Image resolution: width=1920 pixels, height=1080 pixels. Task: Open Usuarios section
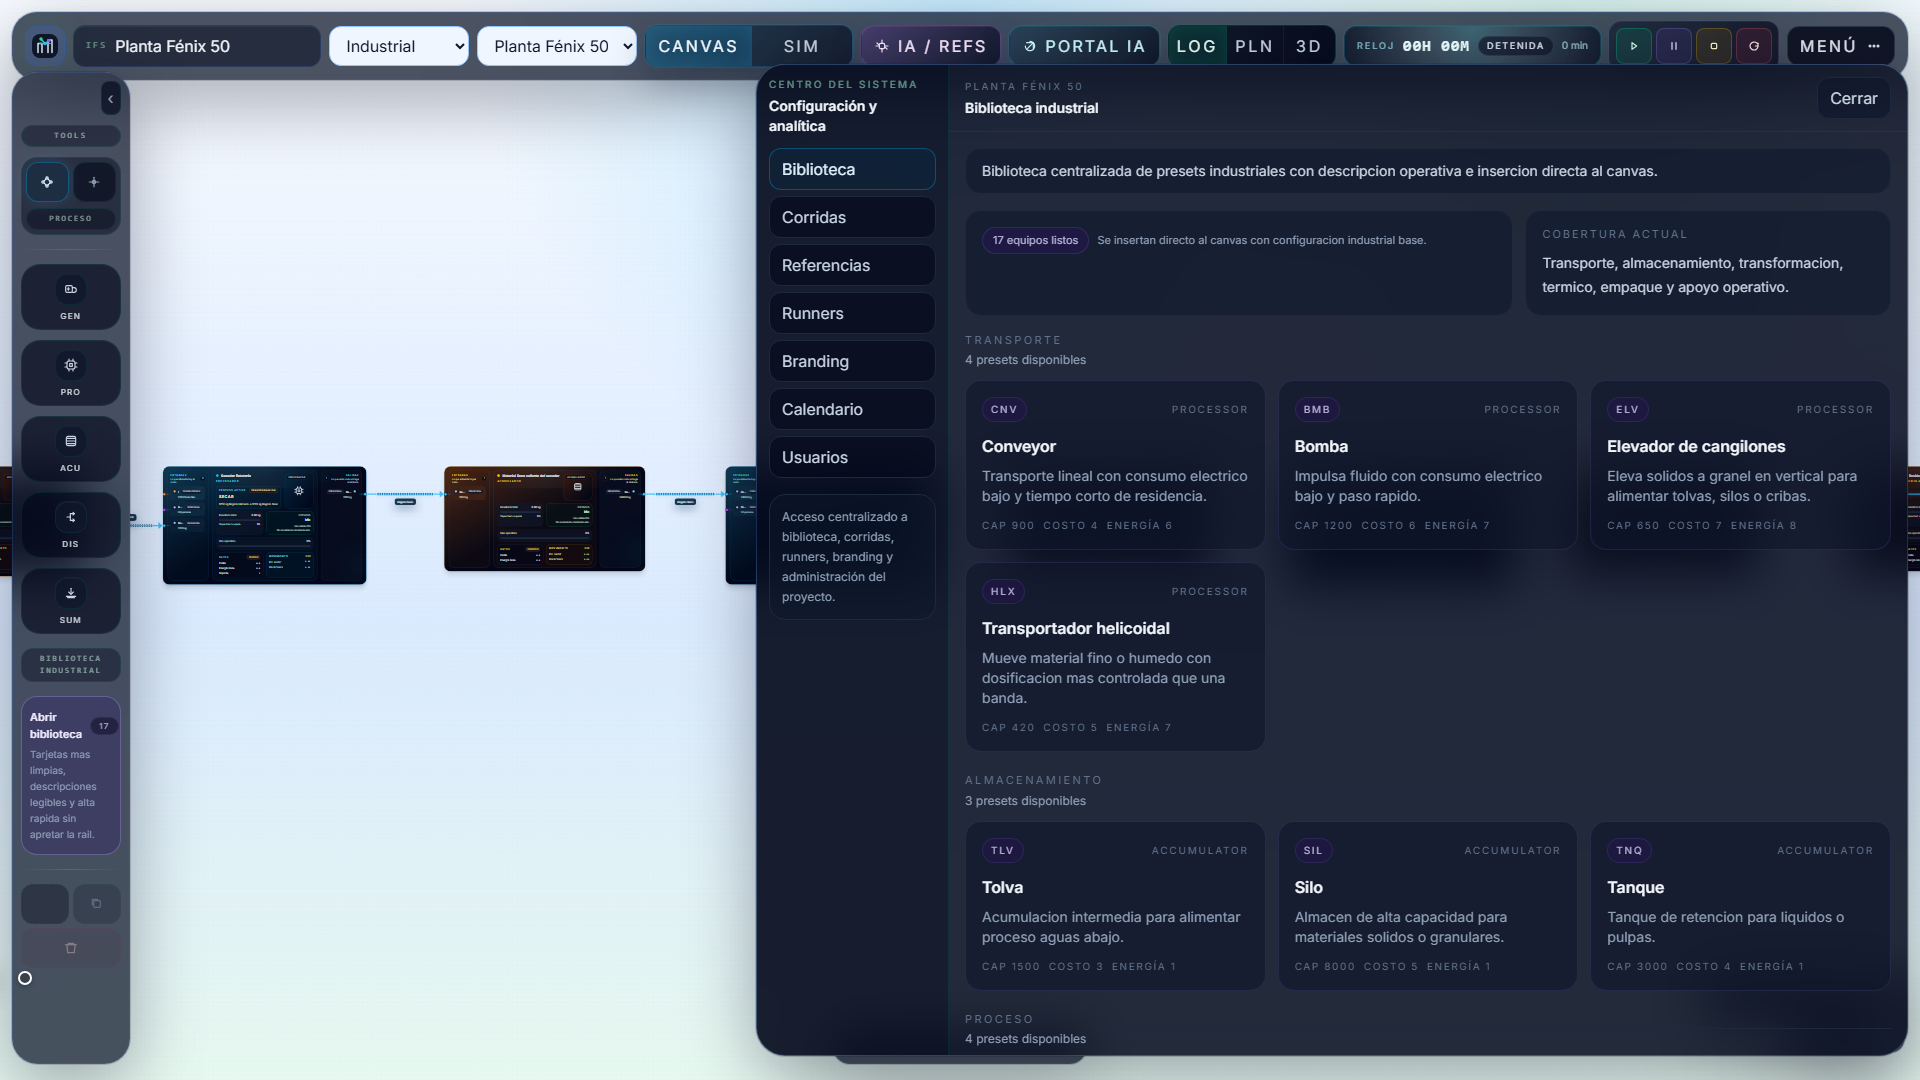[852, 457]
